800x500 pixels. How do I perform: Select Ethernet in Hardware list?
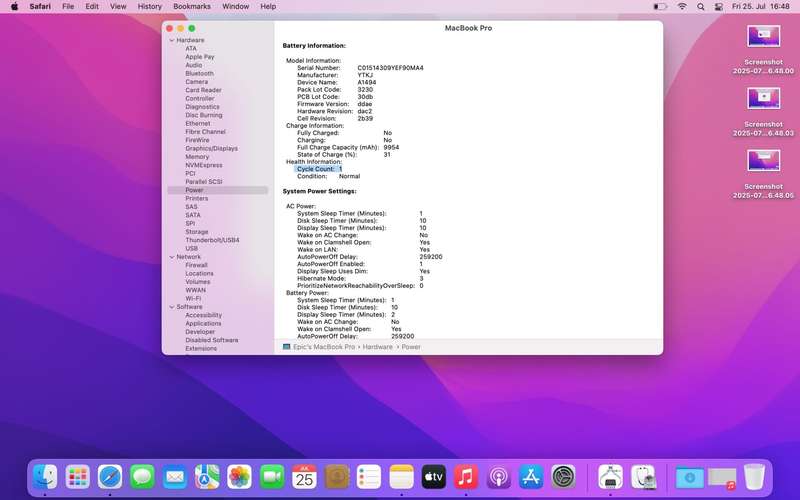(x=197, y=123)
